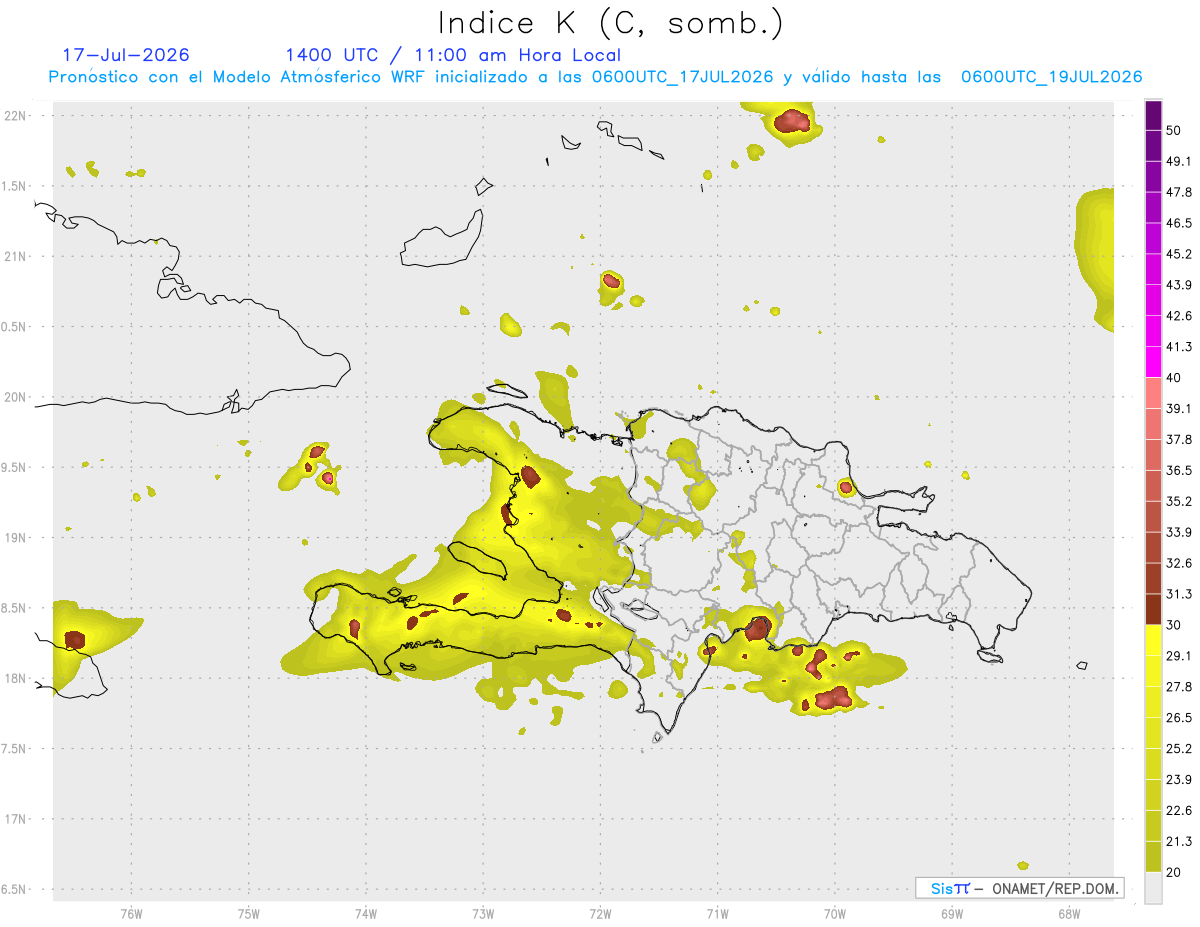The image size is (1200, 927).
Task: Click the '25.2' colorbar label
Action: click(x=1179, y=748)
